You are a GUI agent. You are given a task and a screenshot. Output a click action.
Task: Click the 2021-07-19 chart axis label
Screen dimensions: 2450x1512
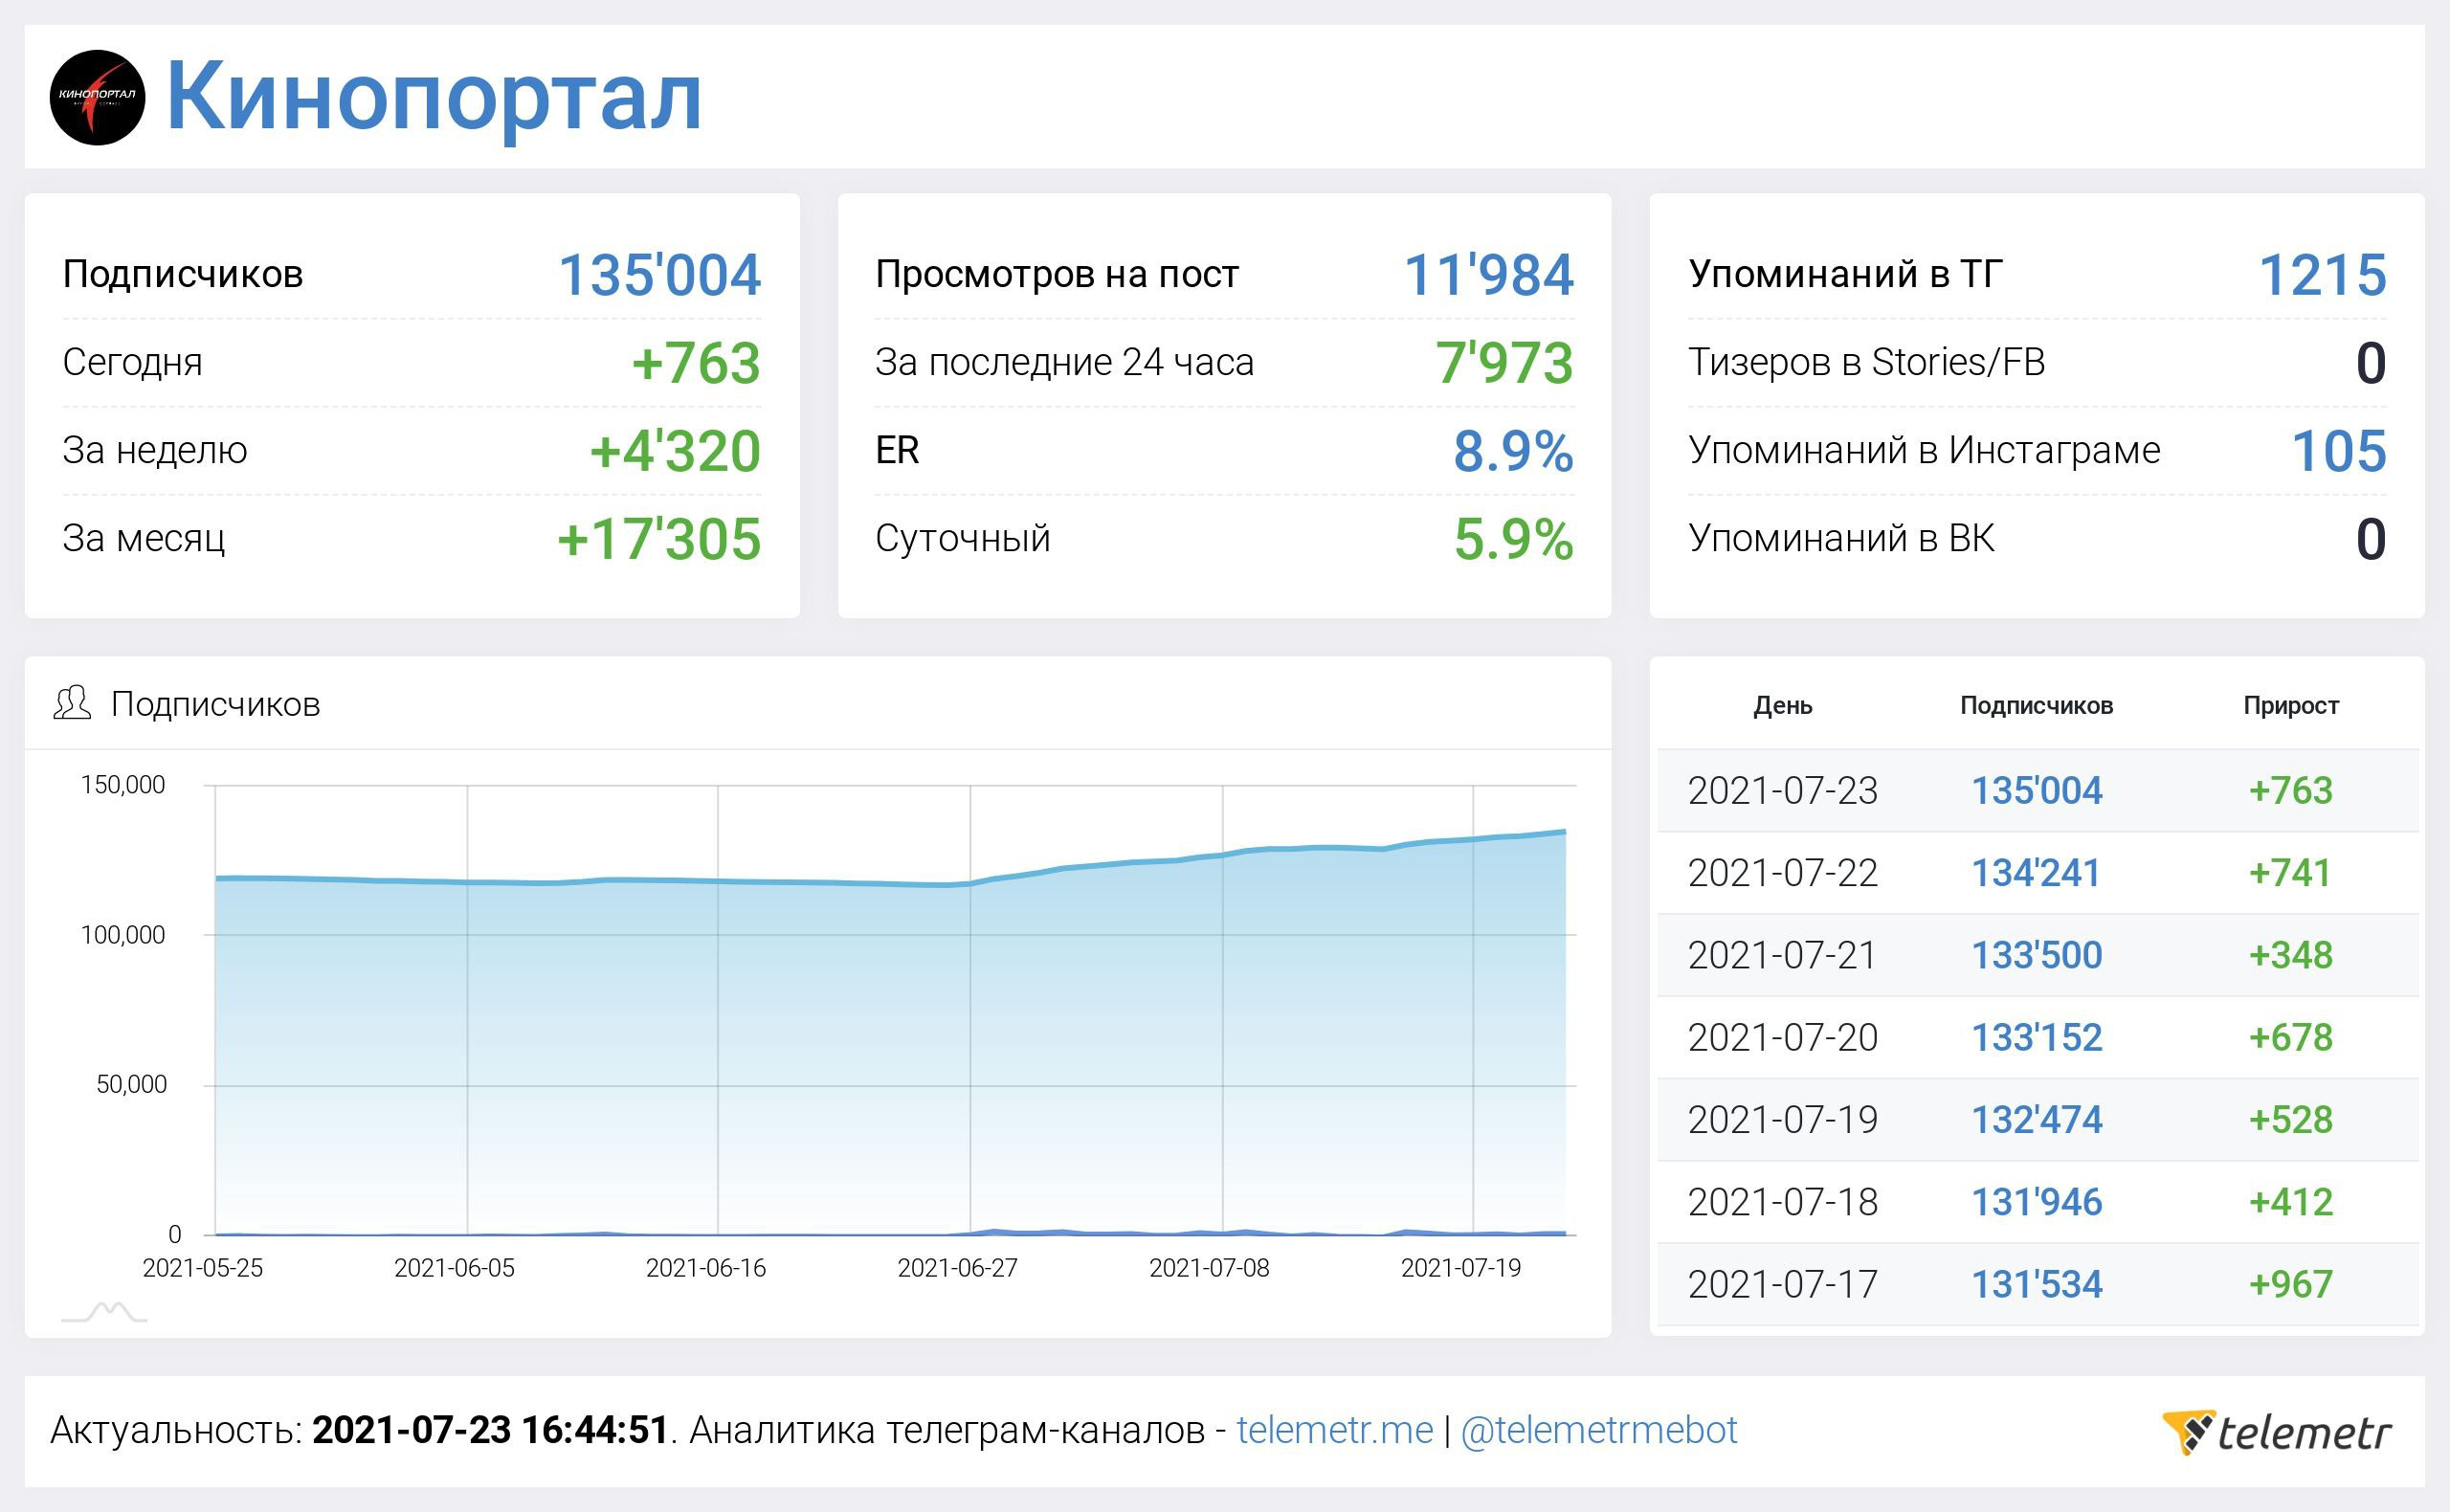1460,1268
